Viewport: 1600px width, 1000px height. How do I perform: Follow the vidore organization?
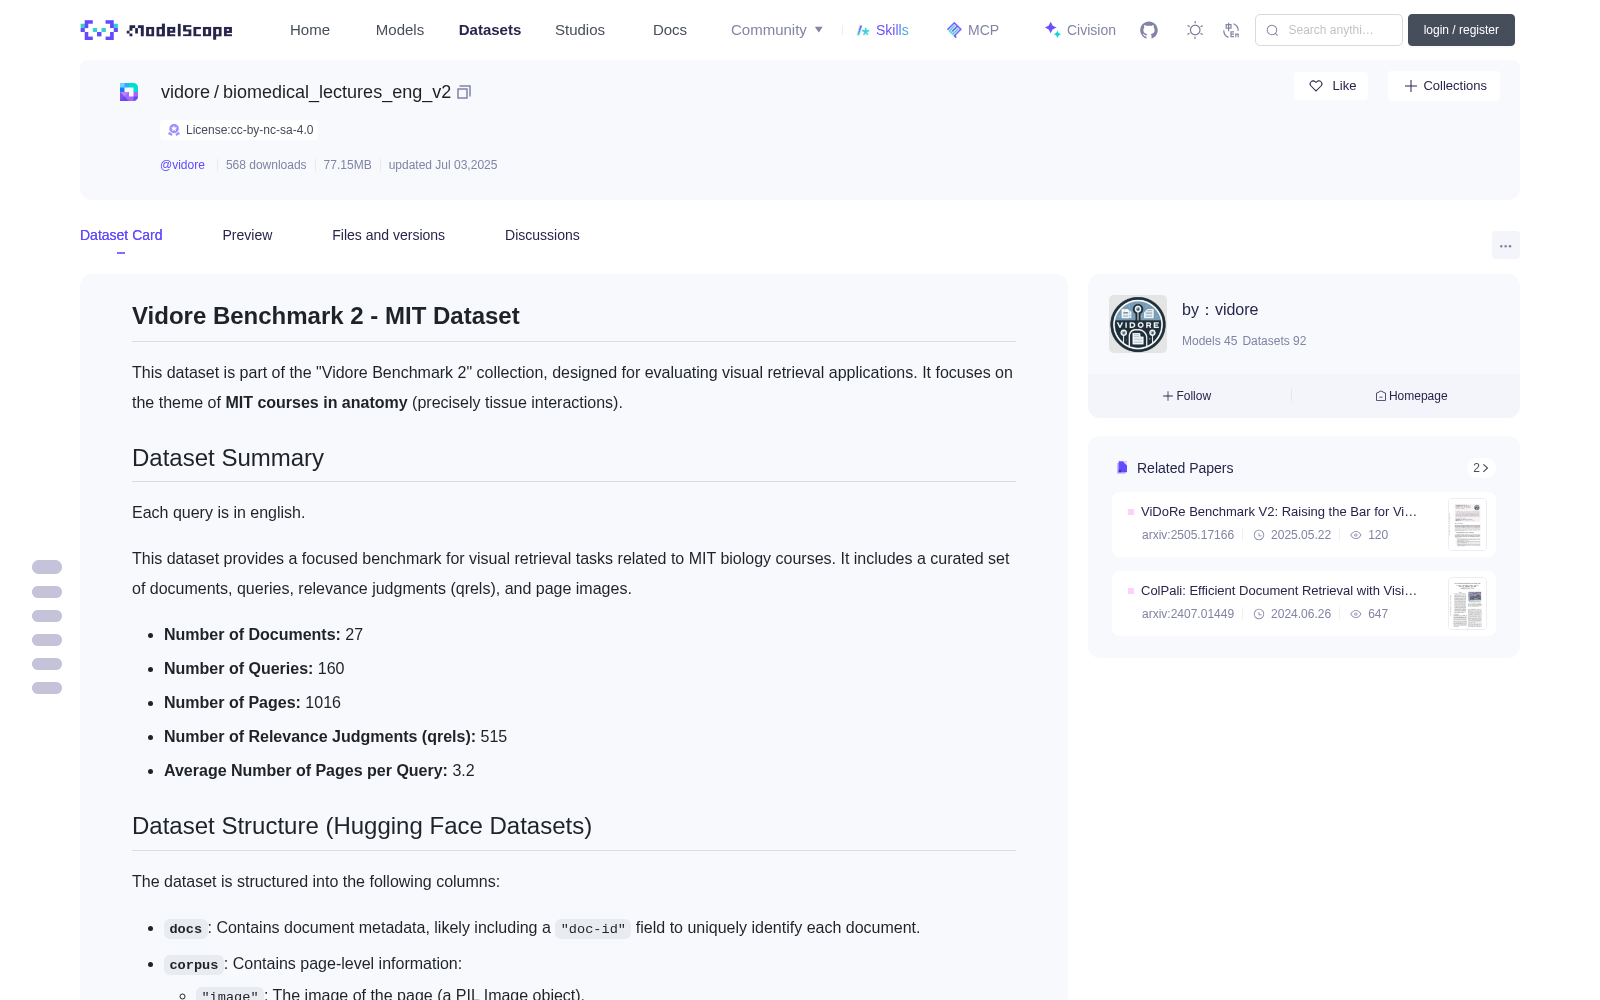click(x=1187, y=396)
